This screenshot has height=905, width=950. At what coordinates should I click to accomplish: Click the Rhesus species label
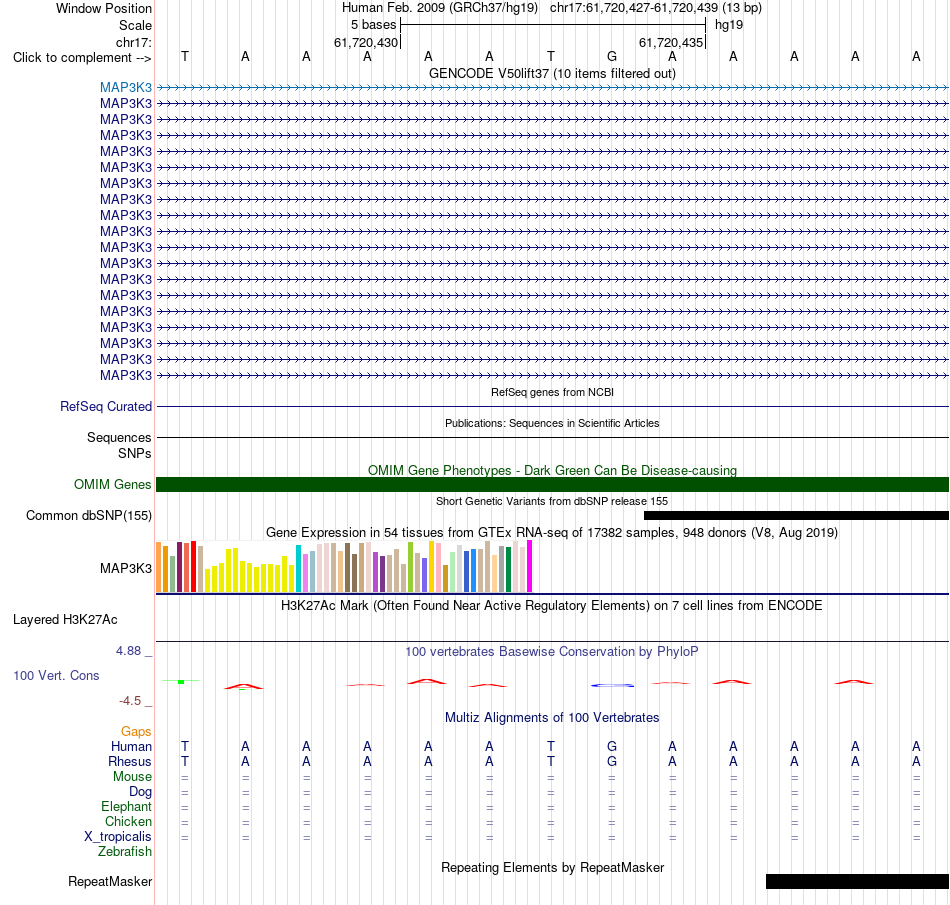click(130, 761)
